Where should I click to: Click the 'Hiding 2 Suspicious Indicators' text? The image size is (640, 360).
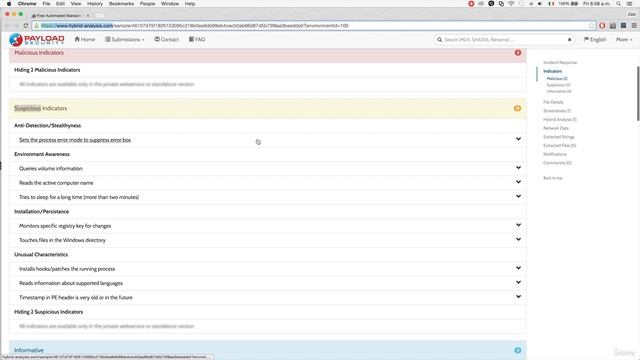pos(49,312)
